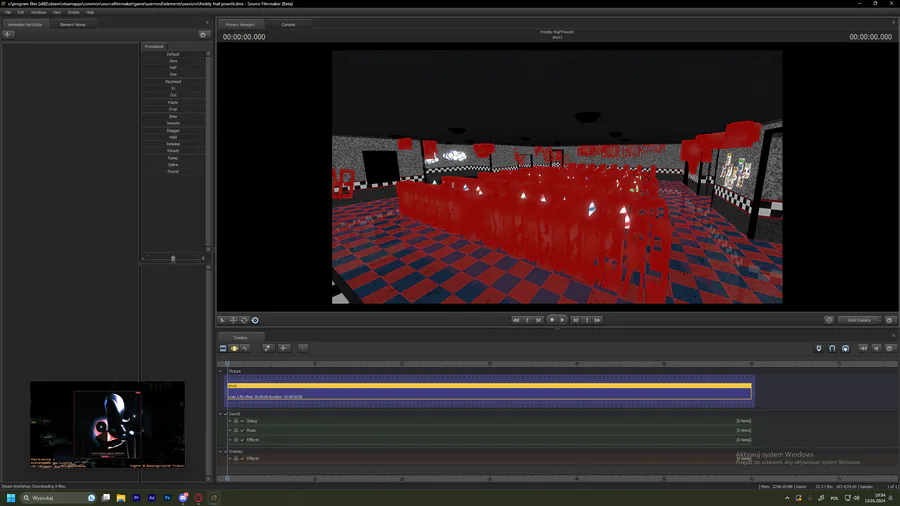This screenshot has height=506, width=900.
Task: Apply the Jitter procedural preset
Action: tap(173, 116)
